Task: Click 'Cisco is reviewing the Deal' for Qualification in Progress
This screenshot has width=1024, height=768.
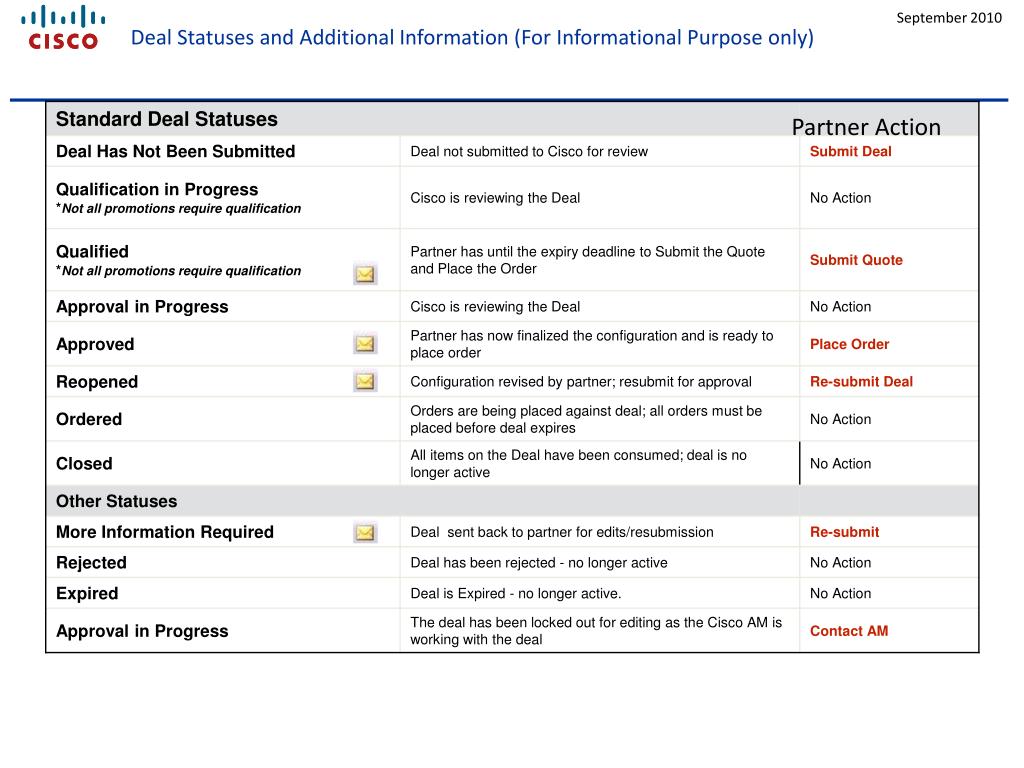Action: (x=495, y=198)
